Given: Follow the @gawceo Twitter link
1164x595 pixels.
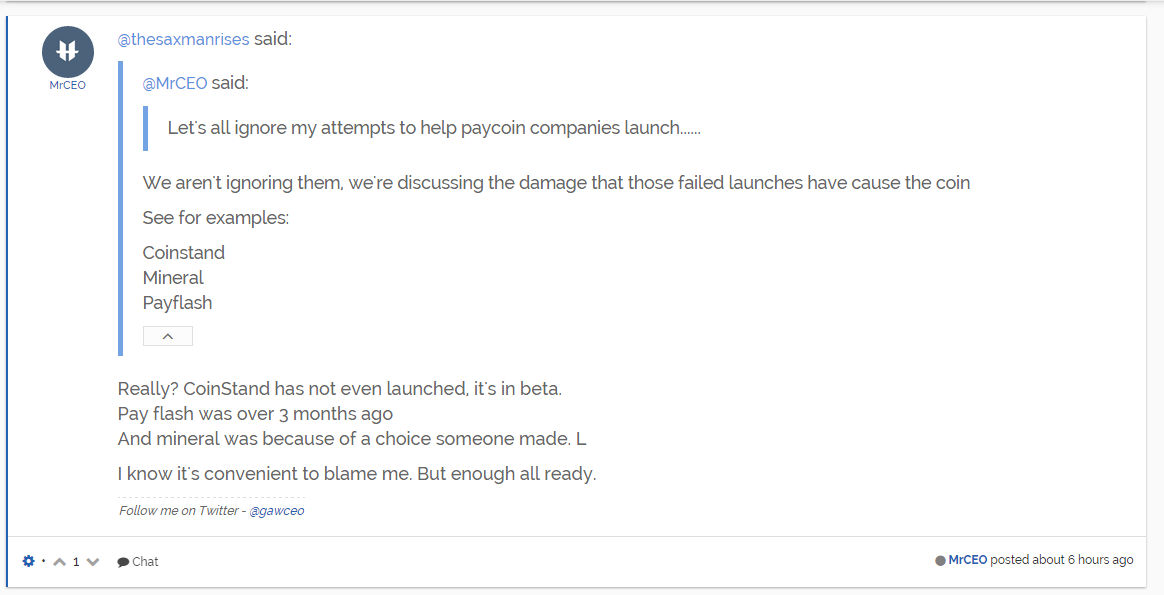Looking at the screenshot, I should pyautogui.click(x=277, y=510).
